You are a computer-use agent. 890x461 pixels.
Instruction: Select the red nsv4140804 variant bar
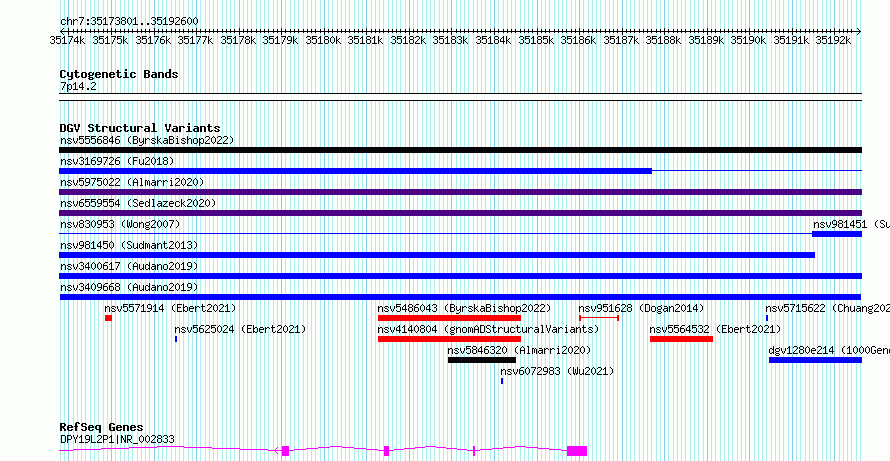[449, 339]
